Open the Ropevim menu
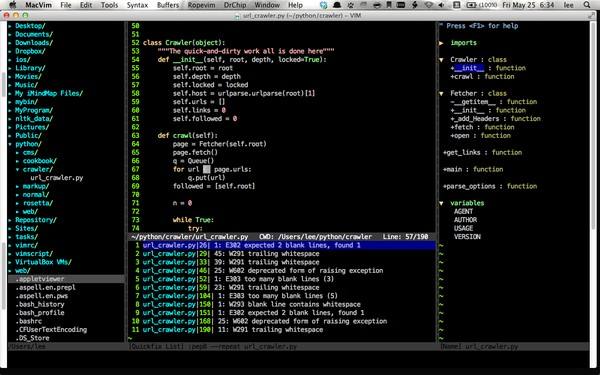Image resolution: width=600 pixels, height=375 pixels. [x=202, y=5]
